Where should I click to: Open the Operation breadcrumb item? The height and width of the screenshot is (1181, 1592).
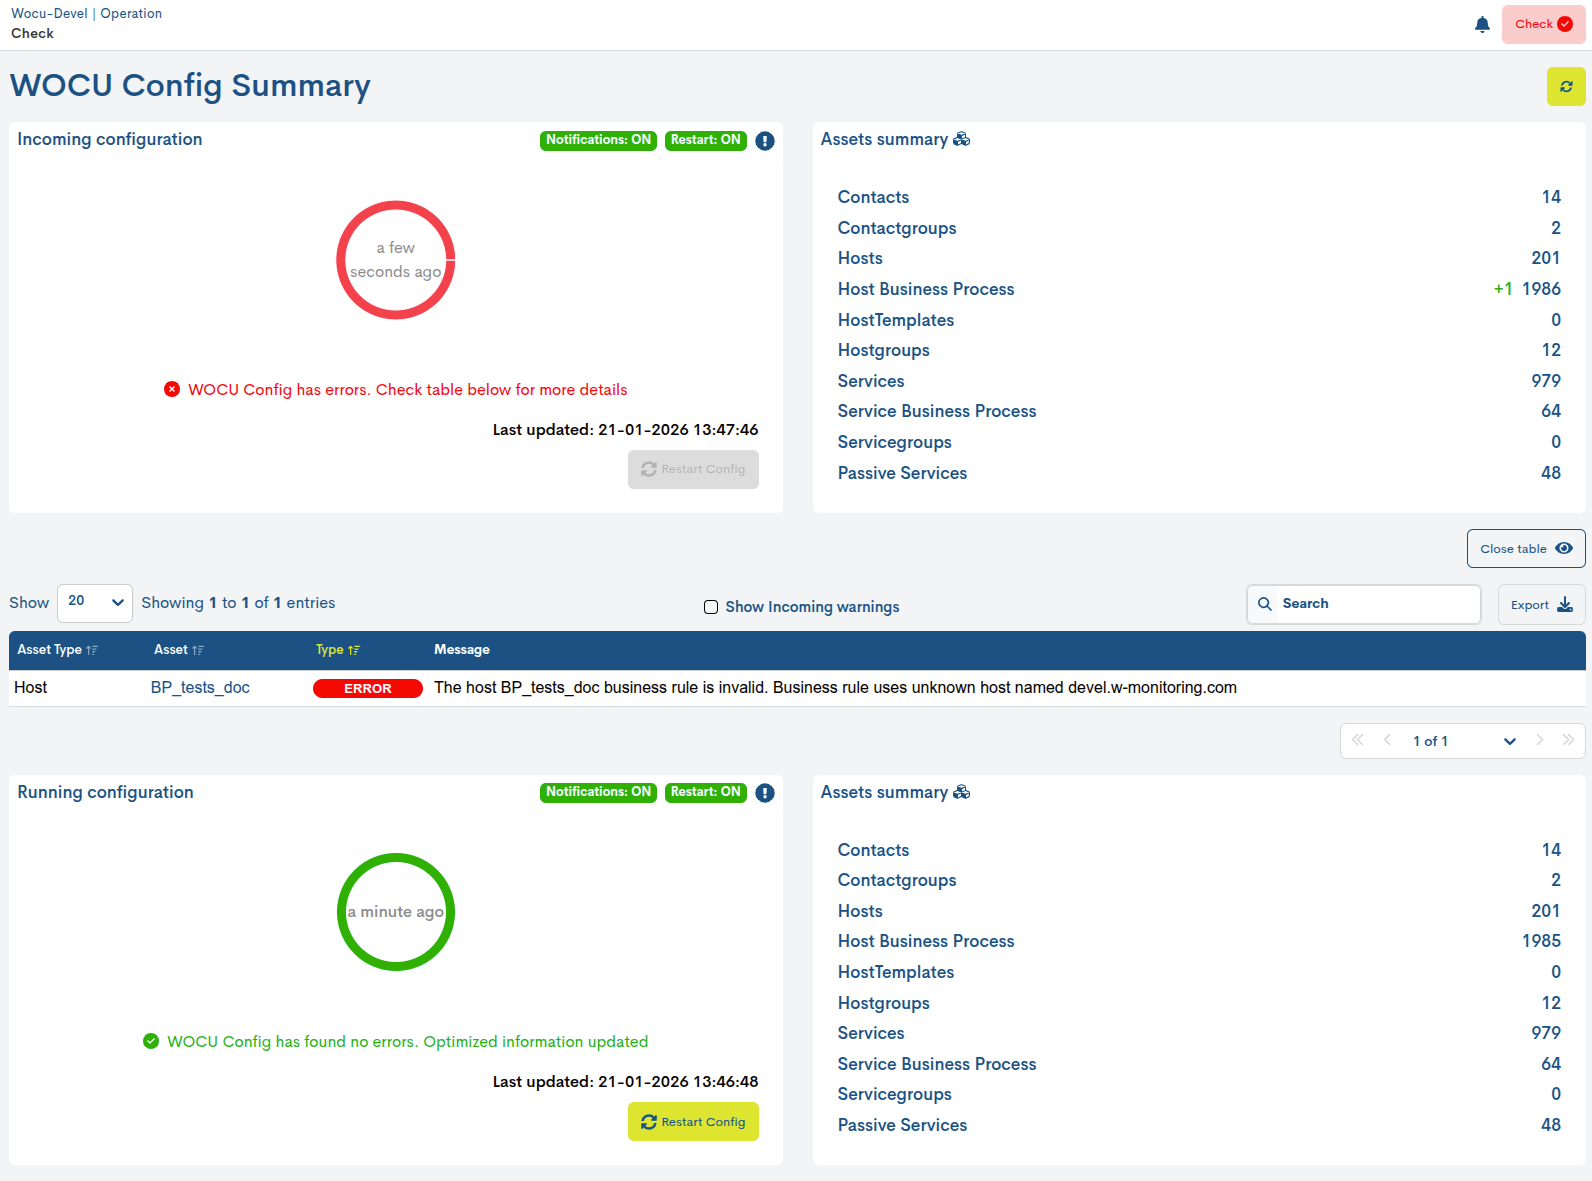click(131, 14)
